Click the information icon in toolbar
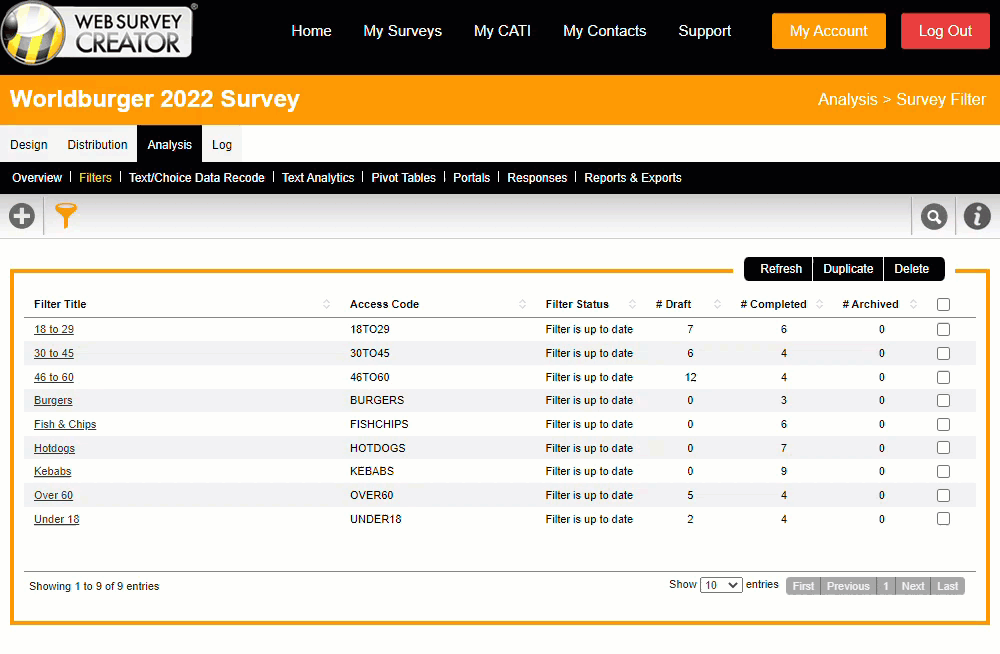 coord(977,216)
